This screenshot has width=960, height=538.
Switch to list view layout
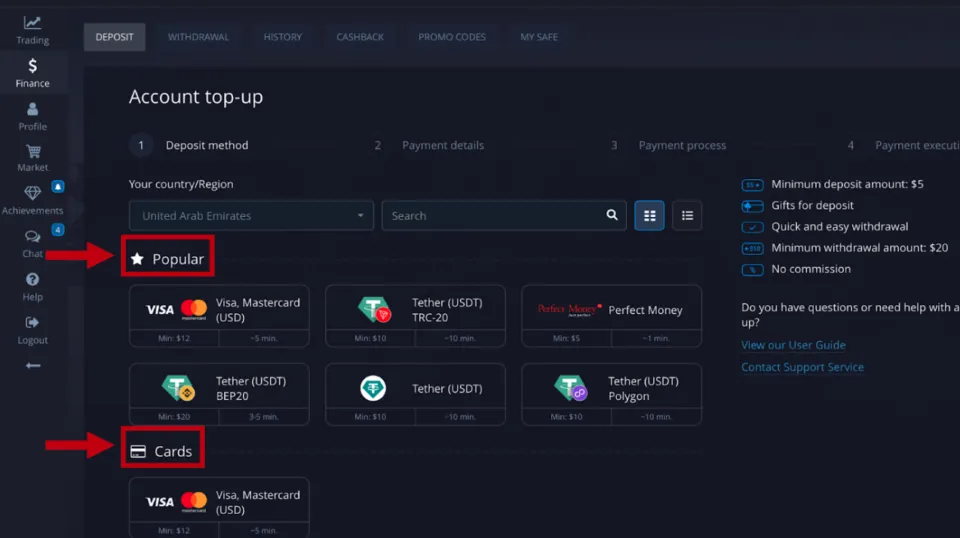(687, 215)
